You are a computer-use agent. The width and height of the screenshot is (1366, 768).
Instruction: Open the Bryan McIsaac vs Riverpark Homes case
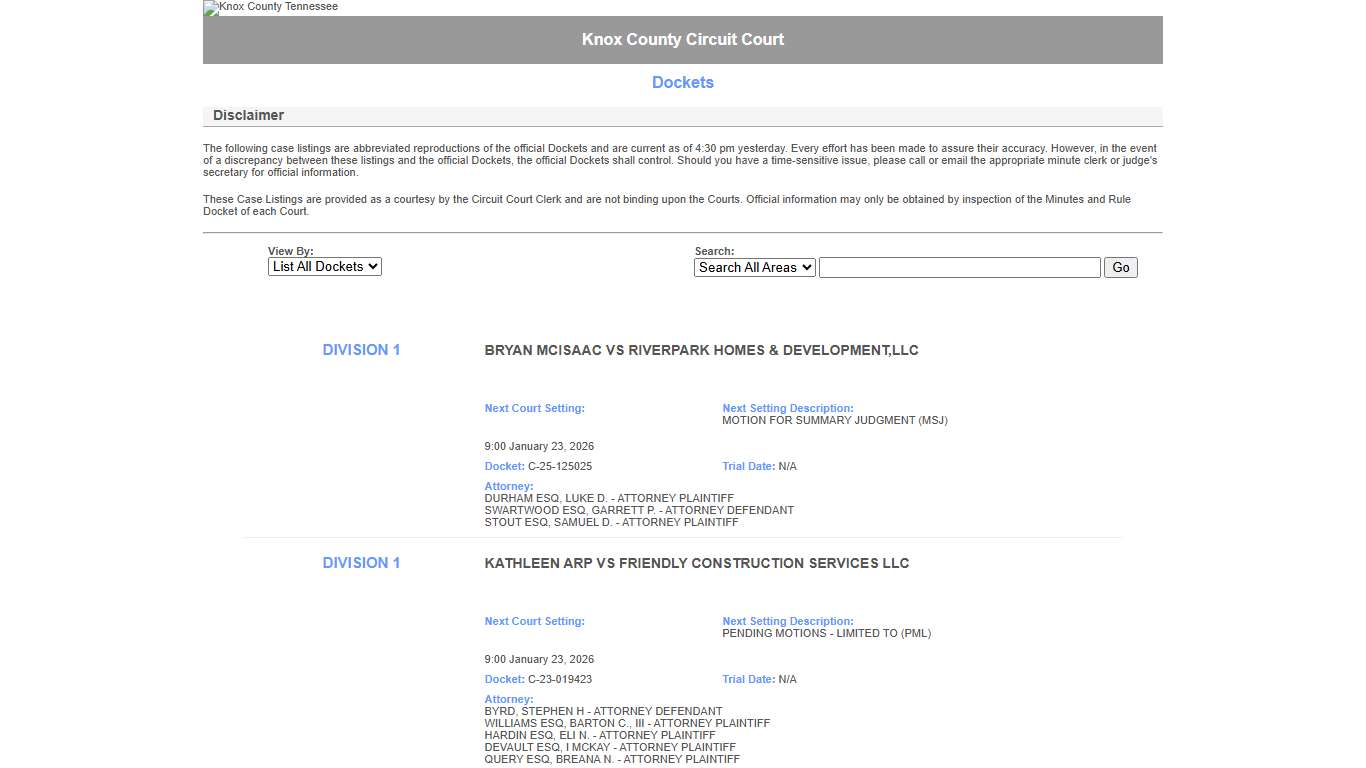click(701, 350)
